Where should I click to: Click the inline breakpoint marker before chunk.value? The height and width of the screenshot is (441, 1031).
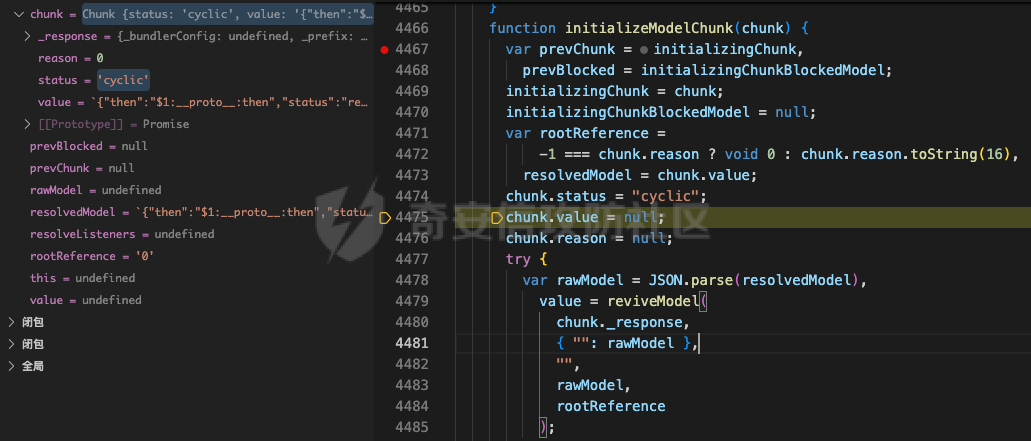[498, 218]
